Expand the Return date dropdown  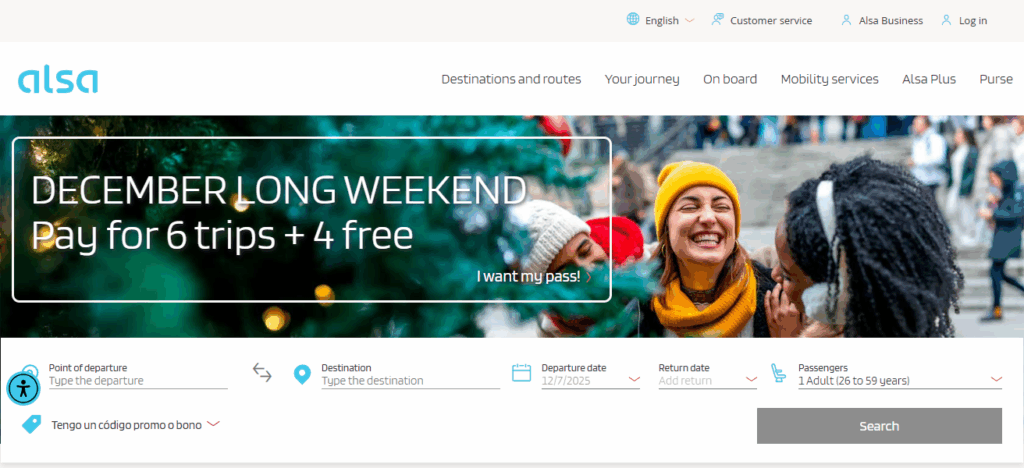pos(707,381)
